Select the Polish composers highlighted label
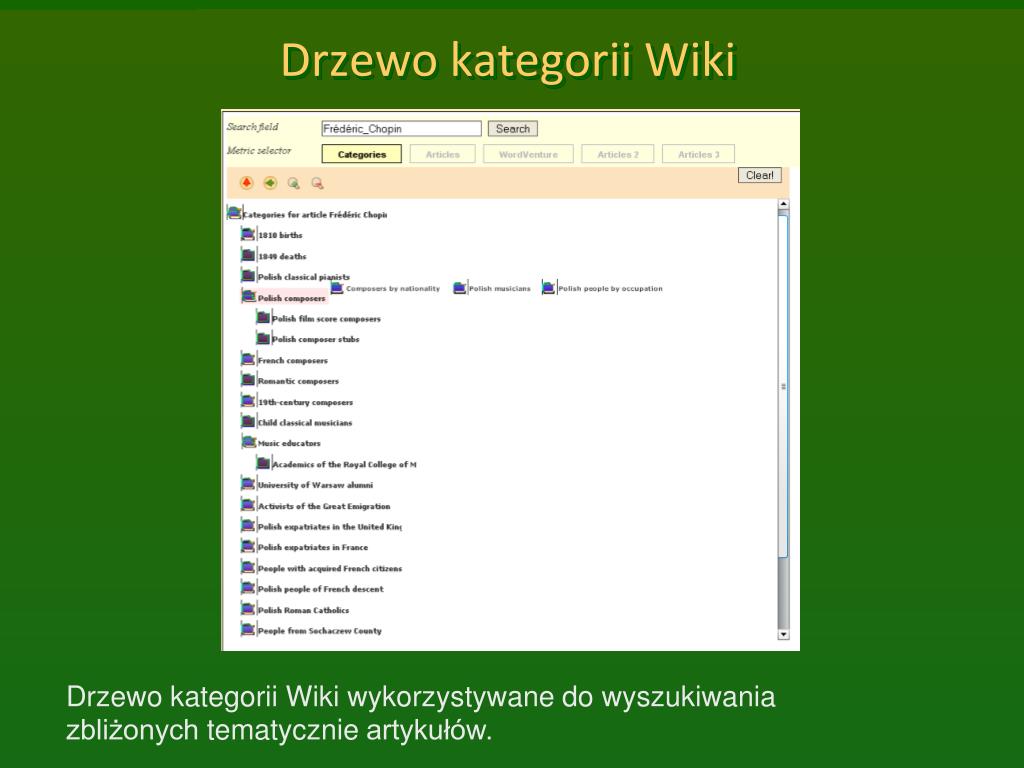This screenshot has width=1024, height=768. 291,298
